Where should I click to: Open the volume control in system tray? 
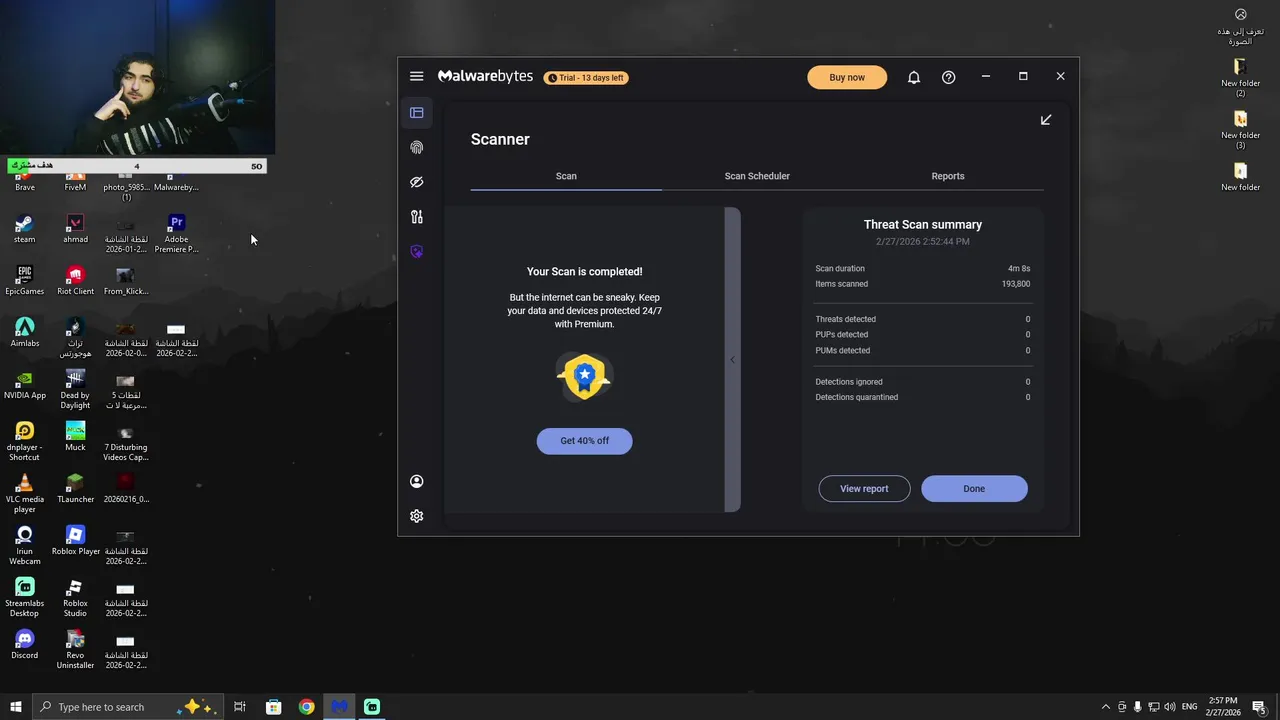click(x=1170, y=707)
